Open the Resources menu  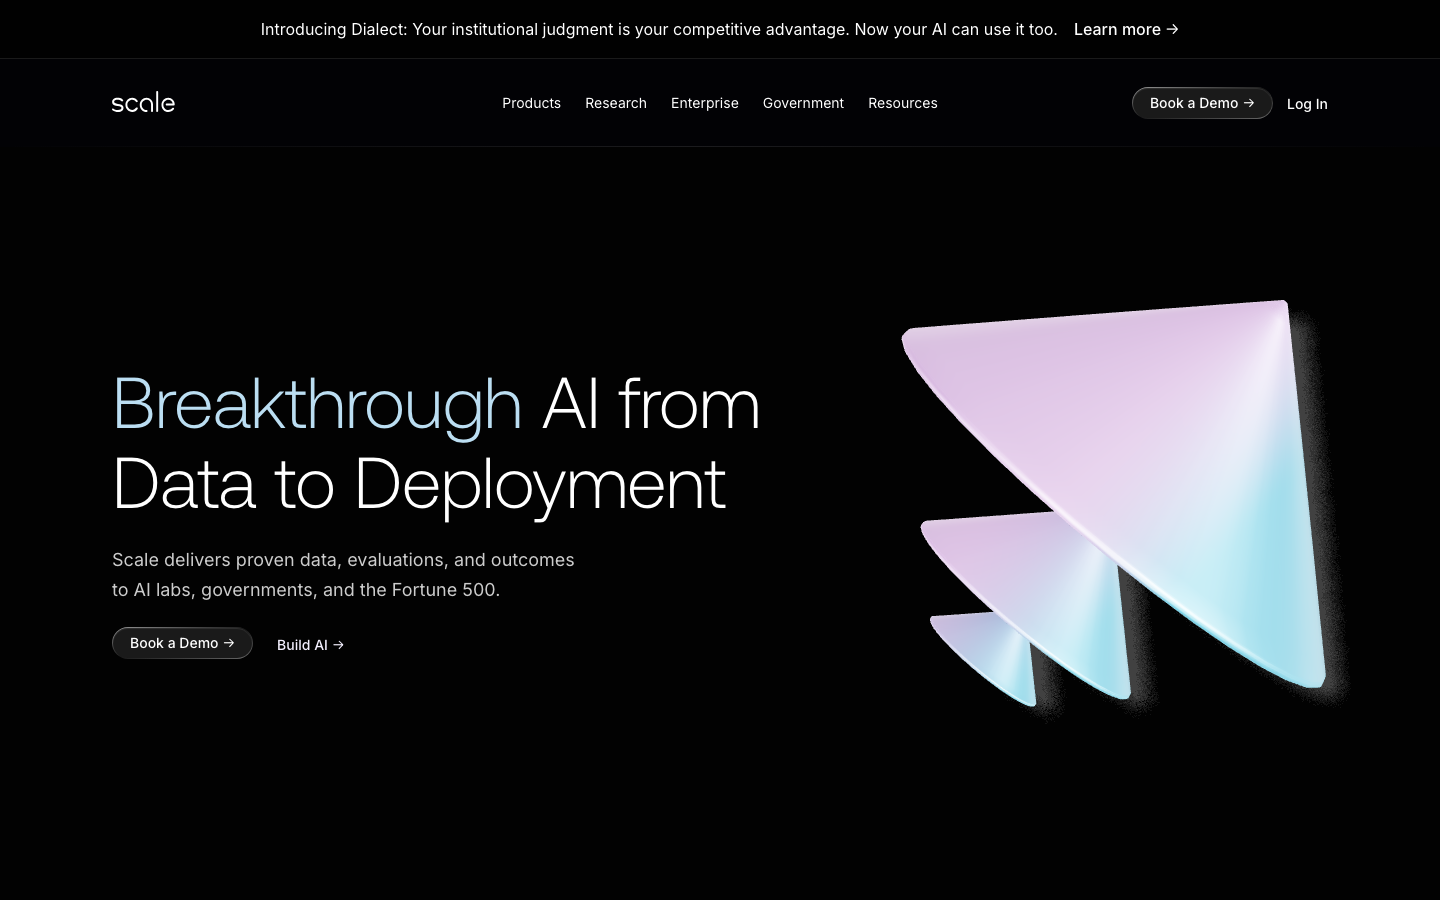(903, 103)
